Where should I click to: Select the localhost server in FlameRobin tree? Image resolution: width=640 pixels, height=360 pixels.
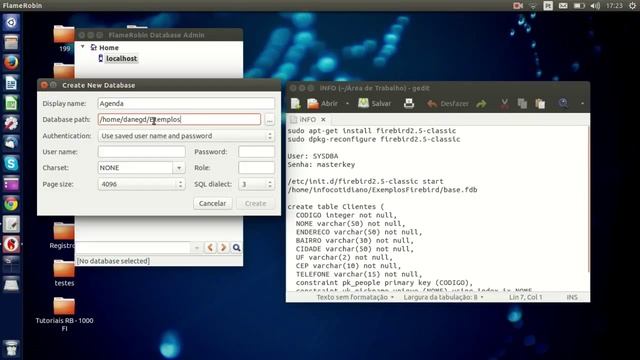point(122,58)
